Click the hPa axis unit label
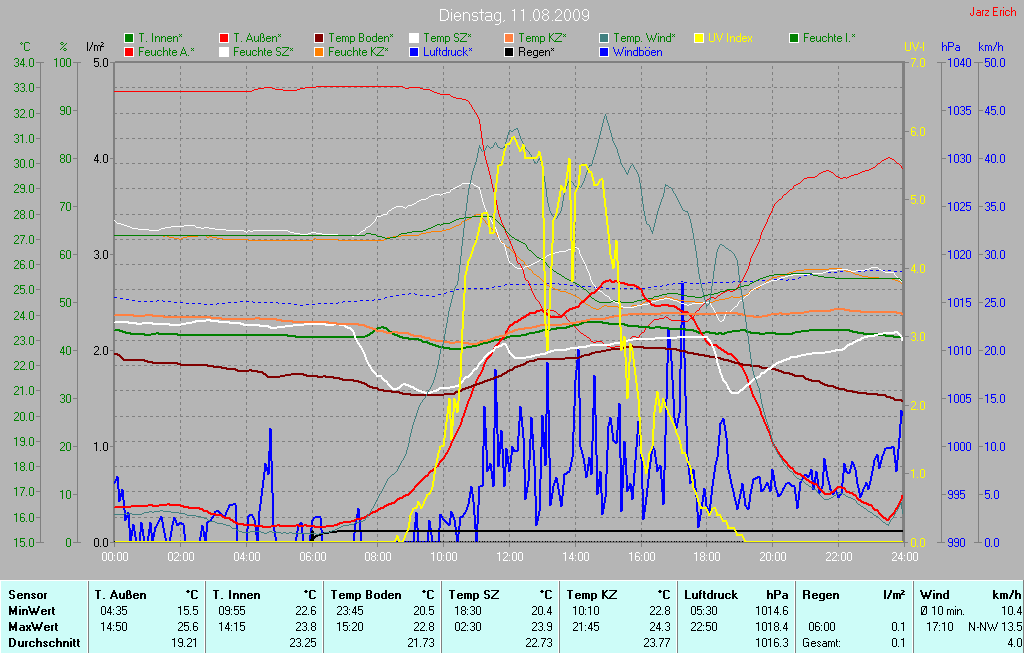1024x653 pixels. [951, 47]
